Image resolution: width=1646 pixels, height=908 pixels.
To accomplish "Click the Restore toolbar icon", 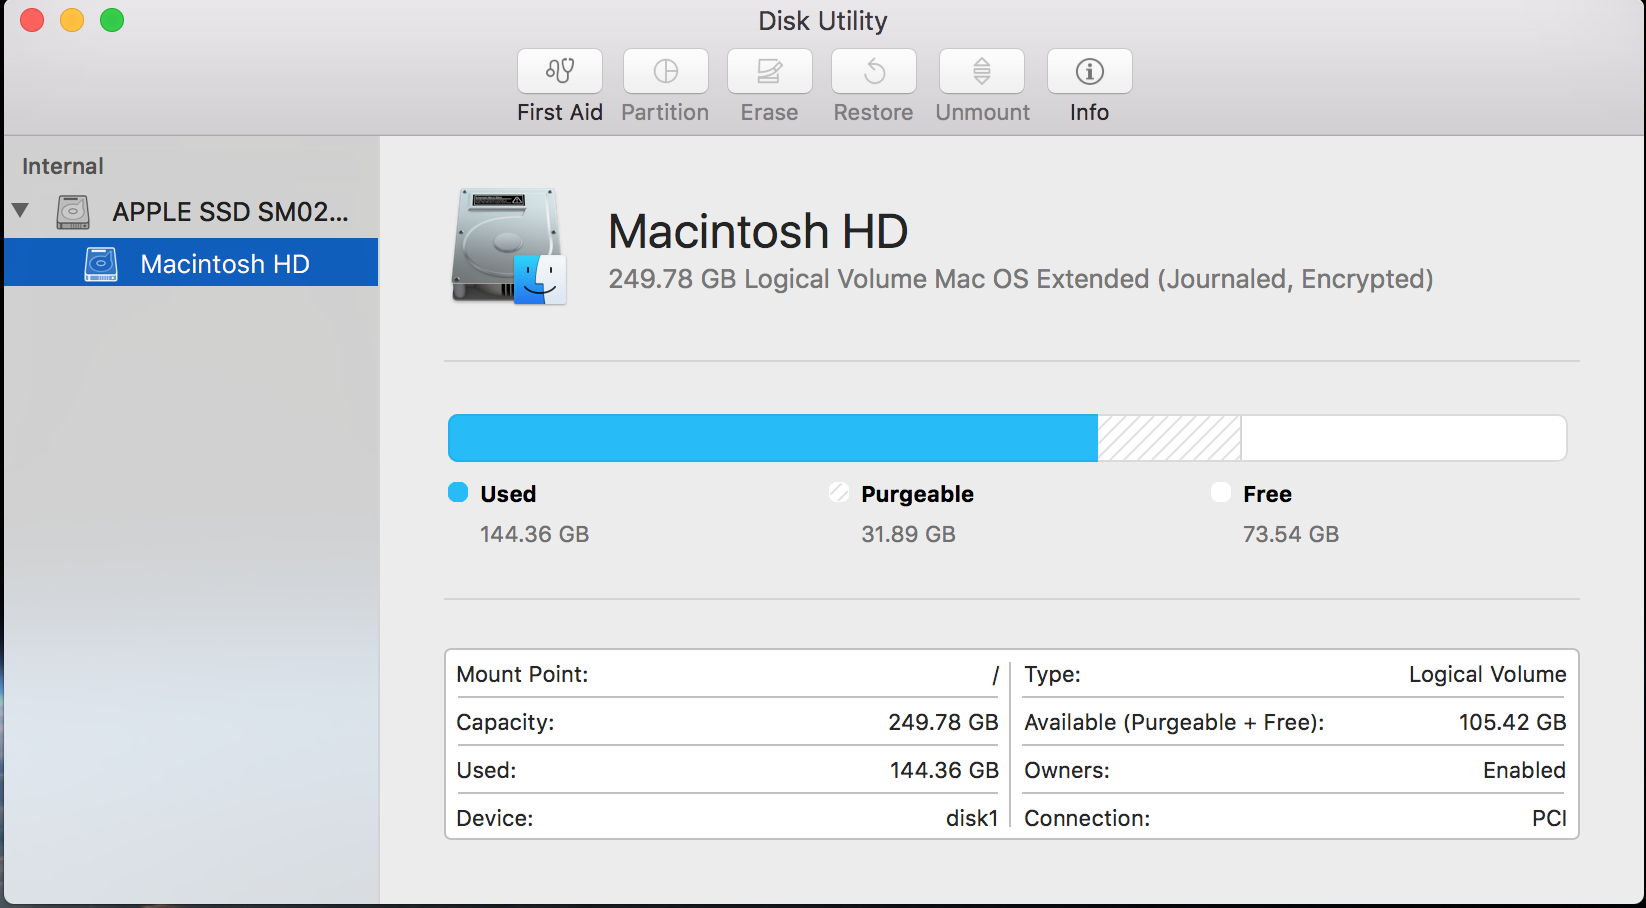I will point(874,71).
